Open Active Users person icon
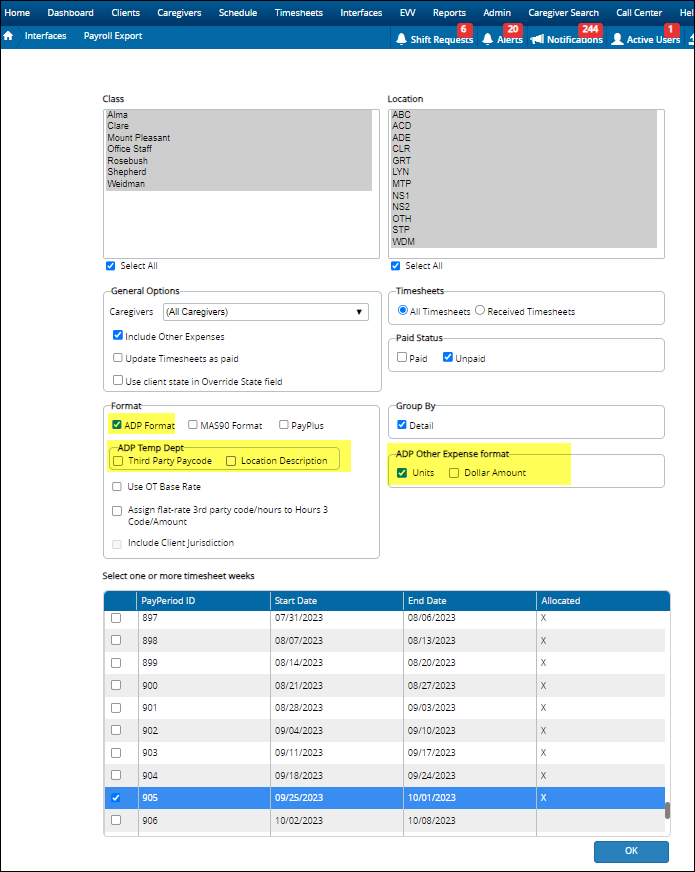695x872 pixels. tap(617, 39)
